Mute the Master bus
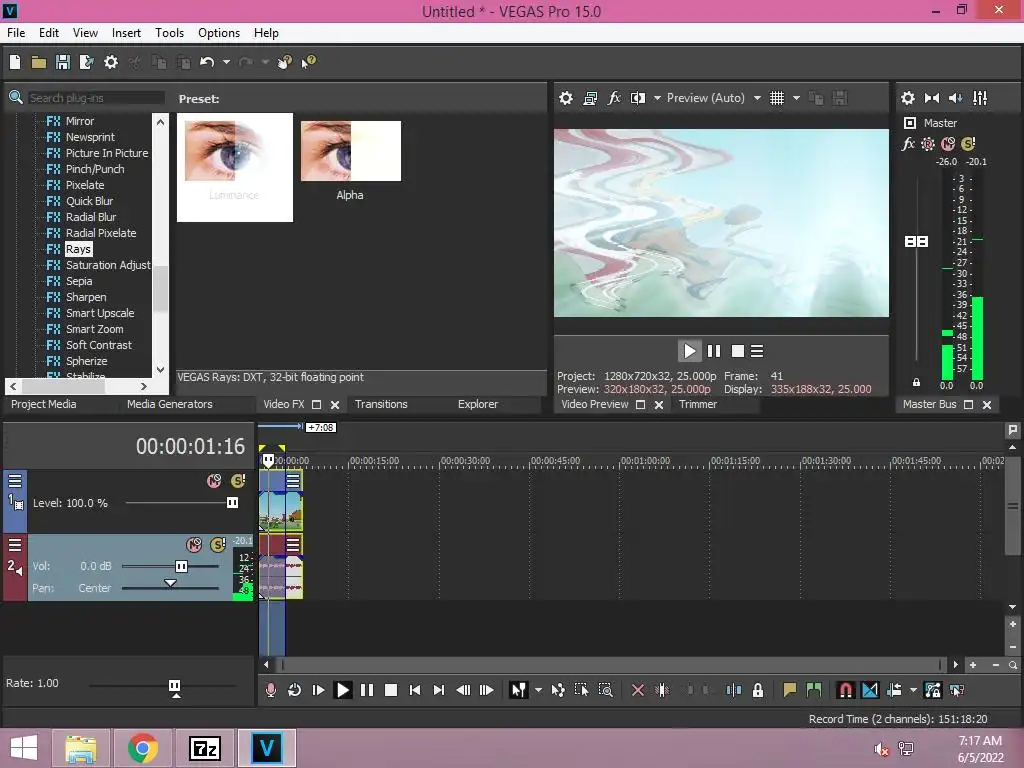1024x768 pixels. [948, 144]
